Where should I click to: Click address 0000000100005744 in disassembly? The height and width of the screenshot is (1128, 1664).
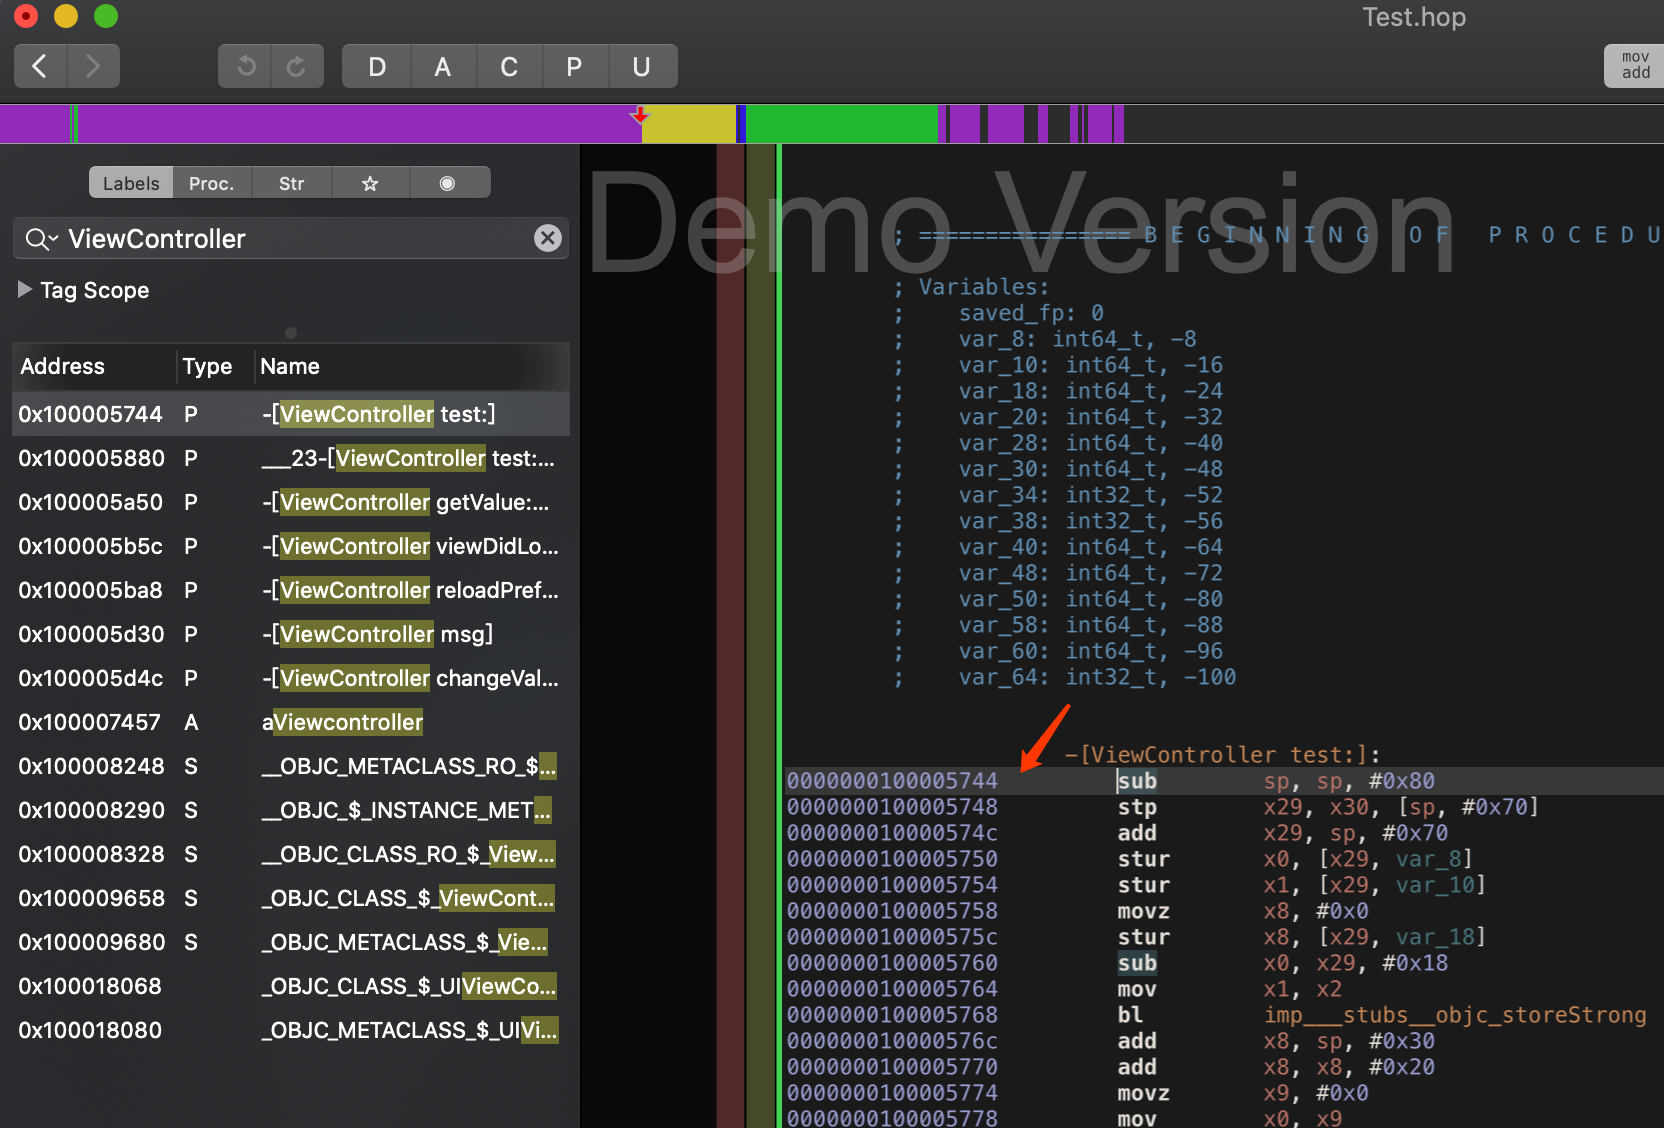pos(892,781)
